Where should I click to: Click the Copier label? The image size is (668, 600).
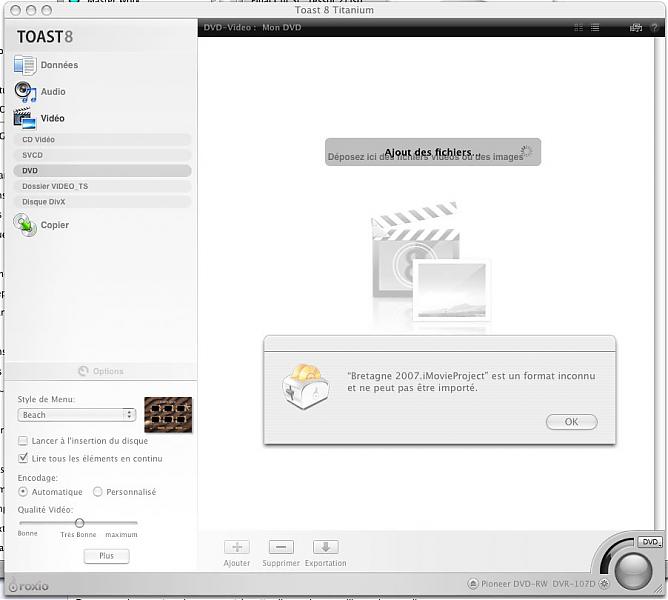55,225
